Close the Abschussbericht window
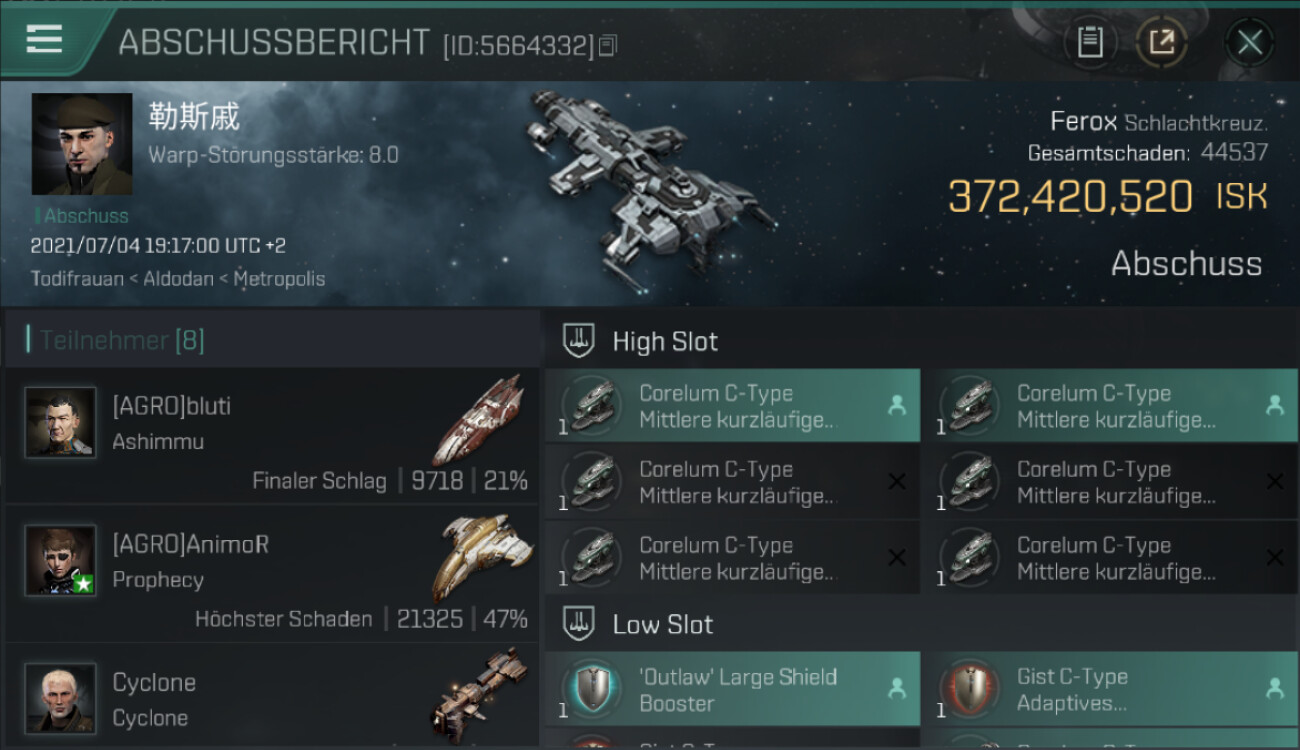The image size is (1300, 750). click(x=1249, y=42)
